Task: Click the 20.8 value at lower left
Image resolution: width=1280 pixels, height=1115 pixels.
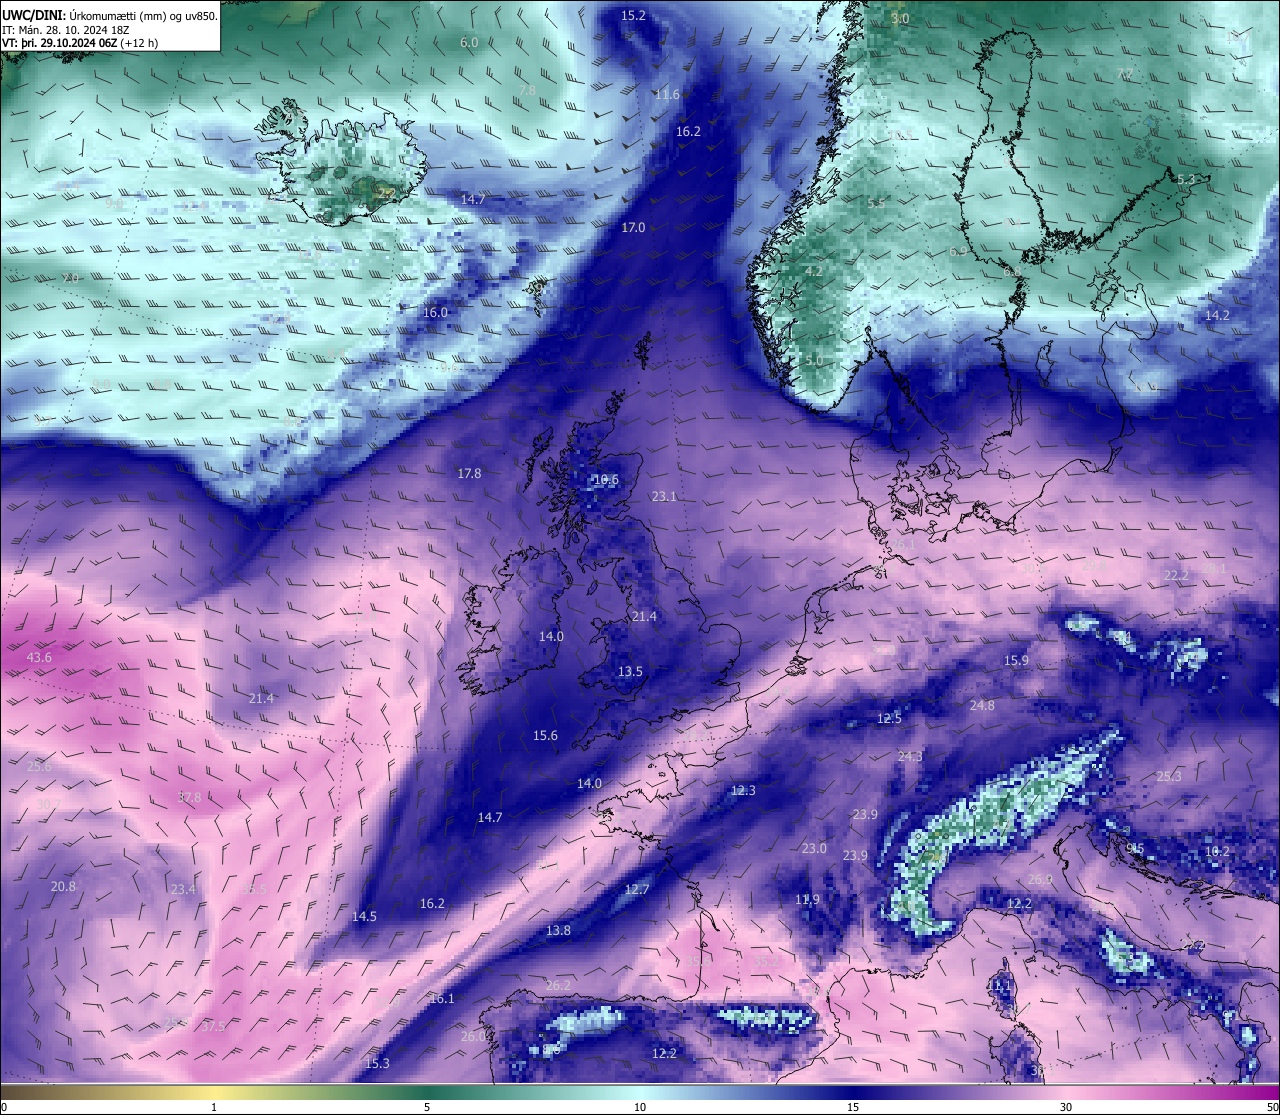Action: pos(63,887)
